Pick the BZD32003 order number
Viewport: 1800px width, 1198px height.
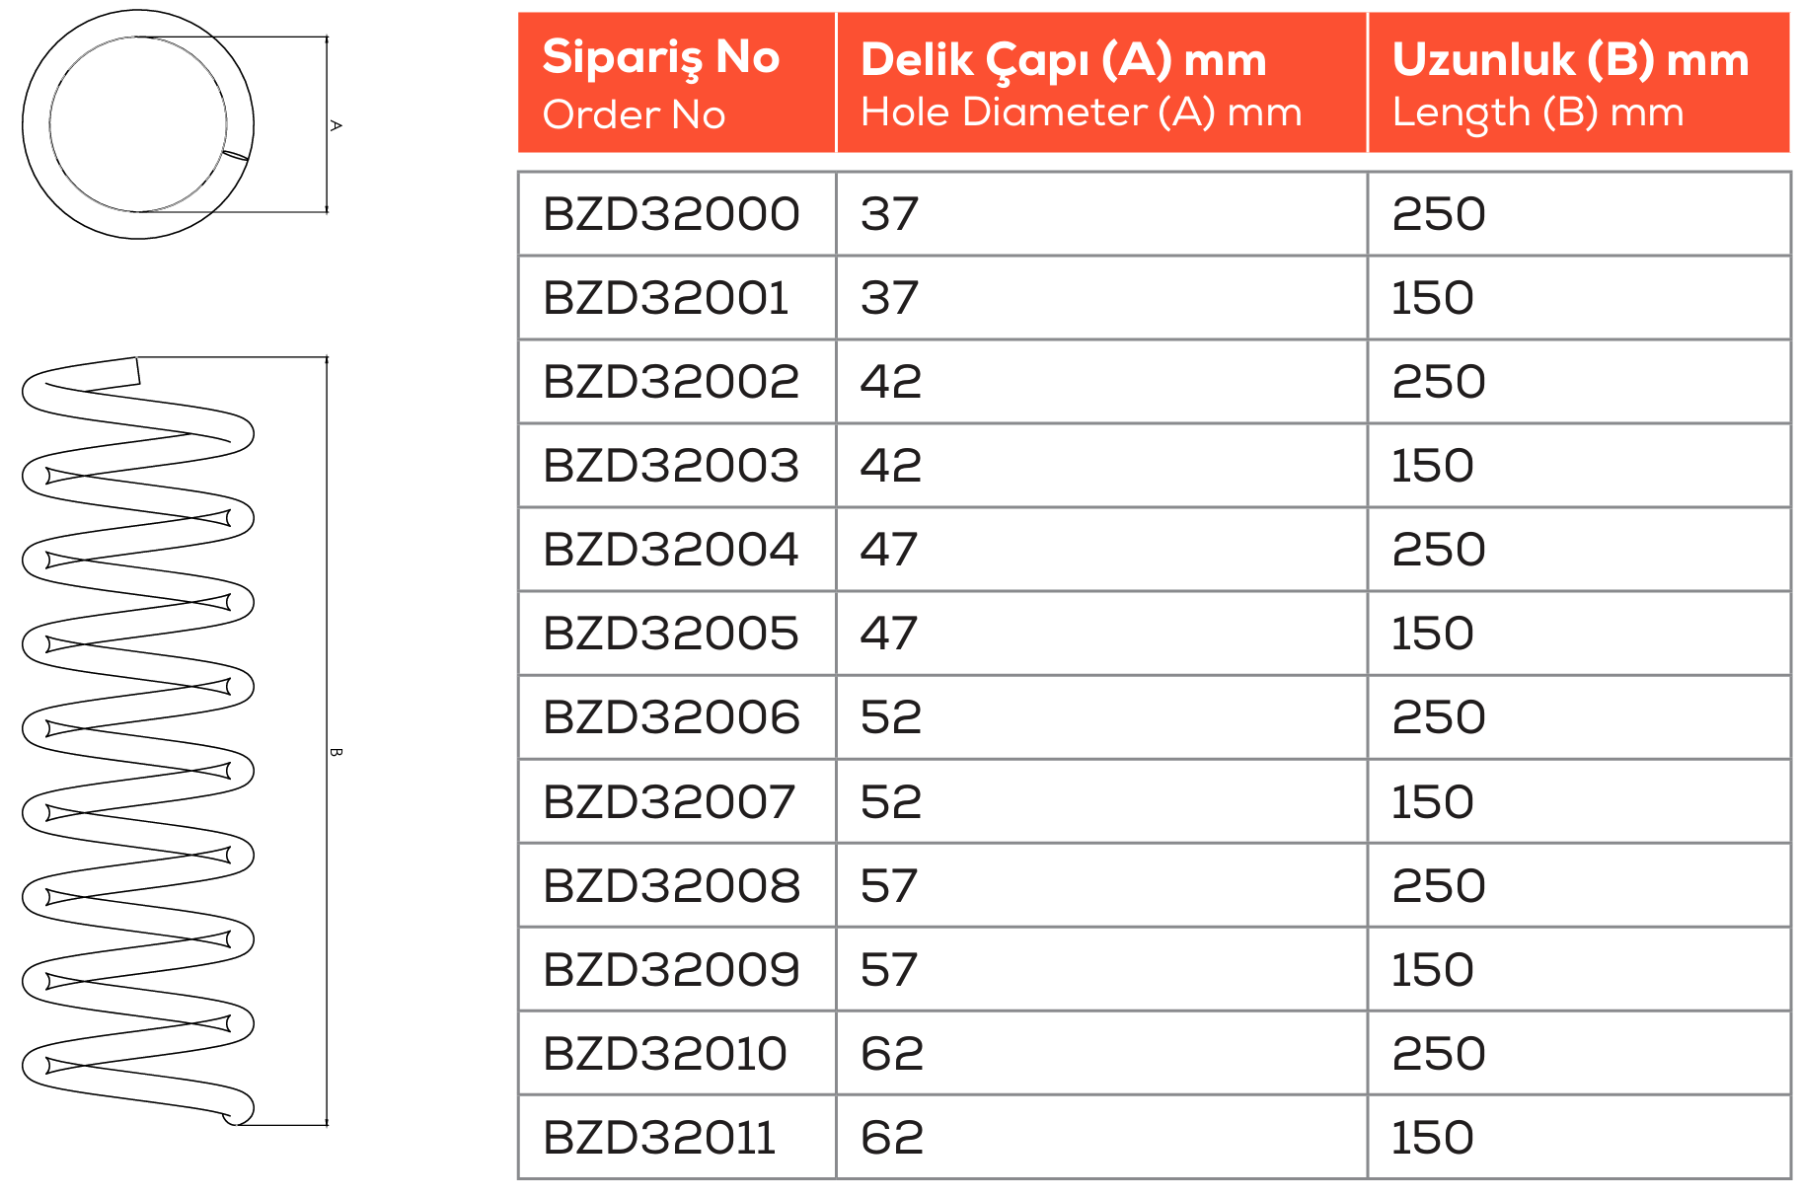[671, 466]
